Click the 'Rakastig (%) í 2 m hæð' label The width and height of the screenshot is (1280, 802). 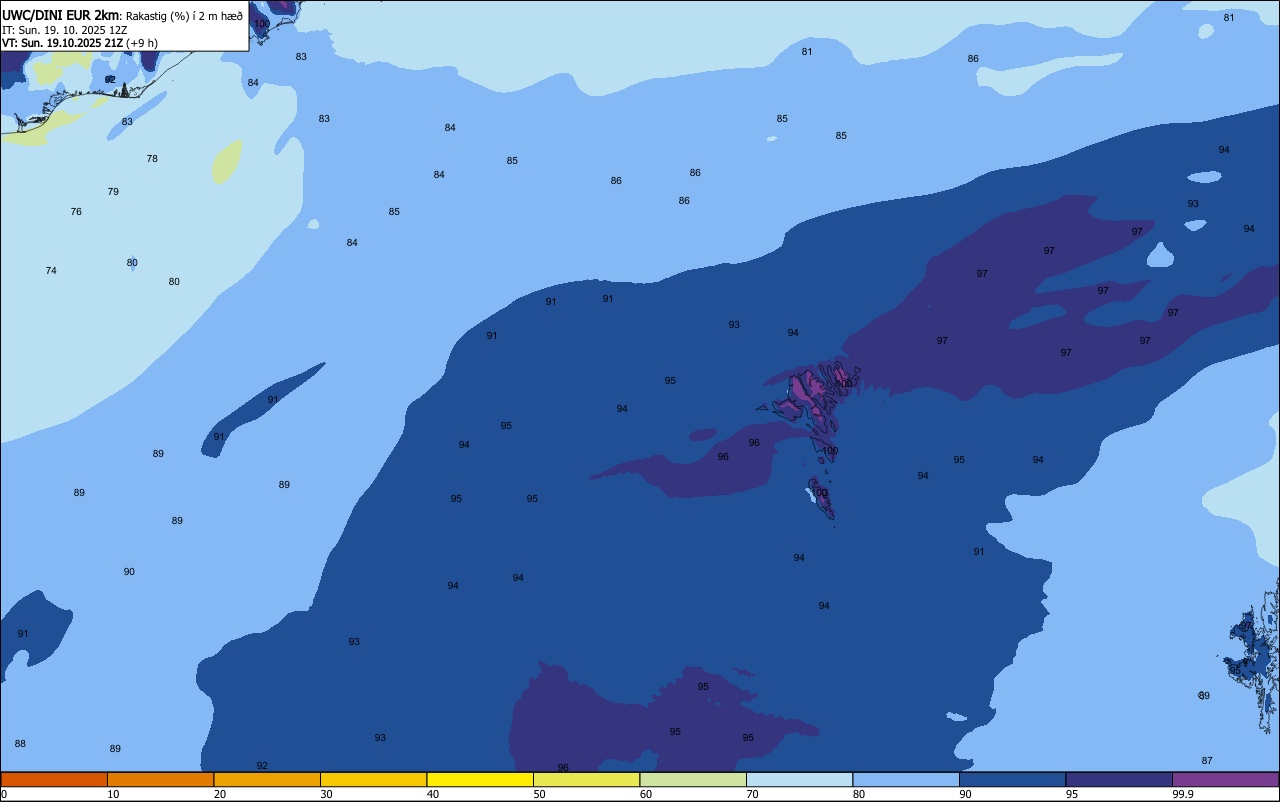tap(184, 16)
